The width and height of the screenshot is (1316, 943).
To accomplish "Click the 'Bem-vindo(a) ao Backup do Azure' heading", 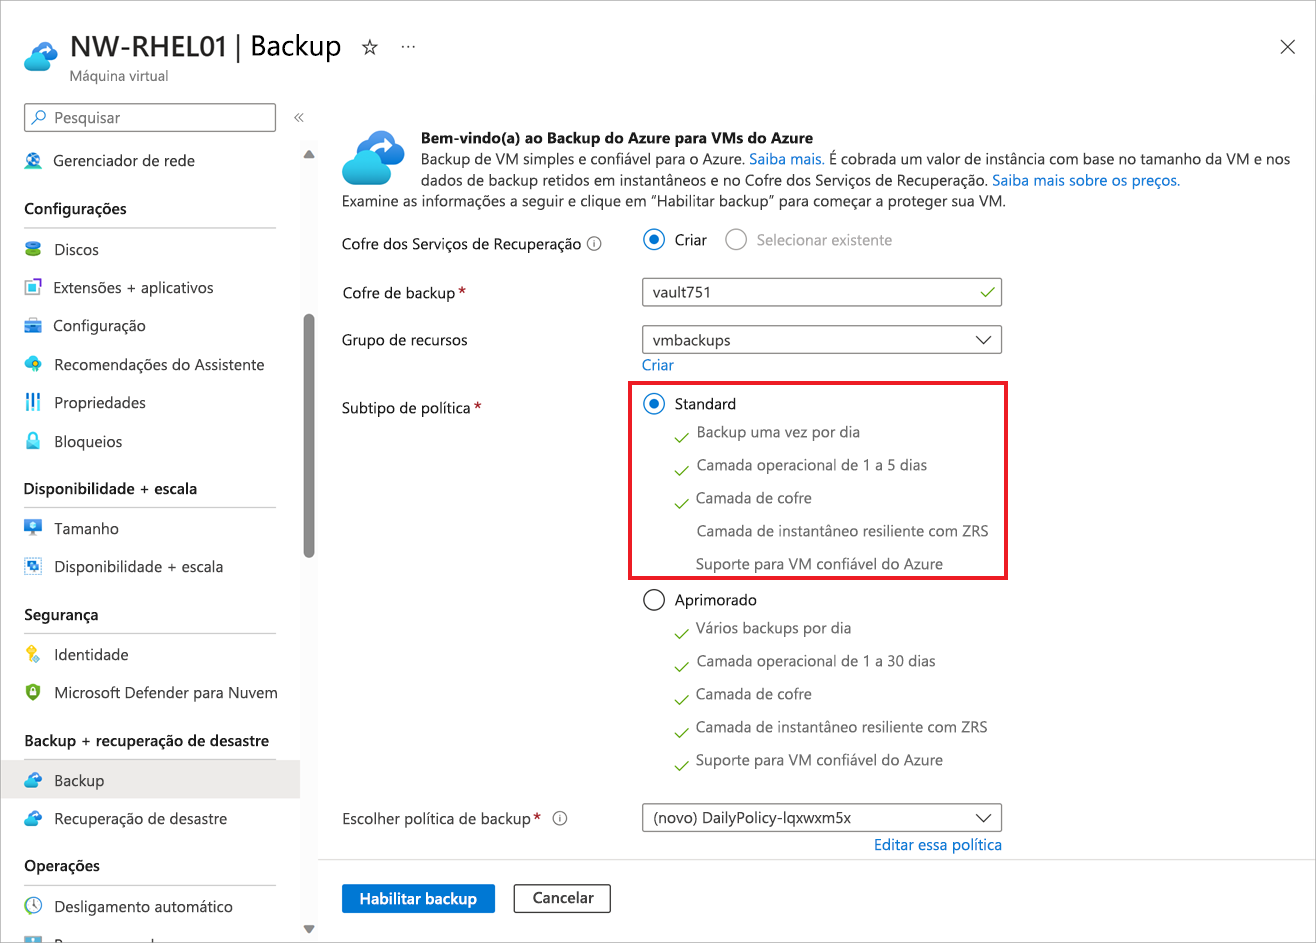I will pyautogui.click(x=617, y=138).
